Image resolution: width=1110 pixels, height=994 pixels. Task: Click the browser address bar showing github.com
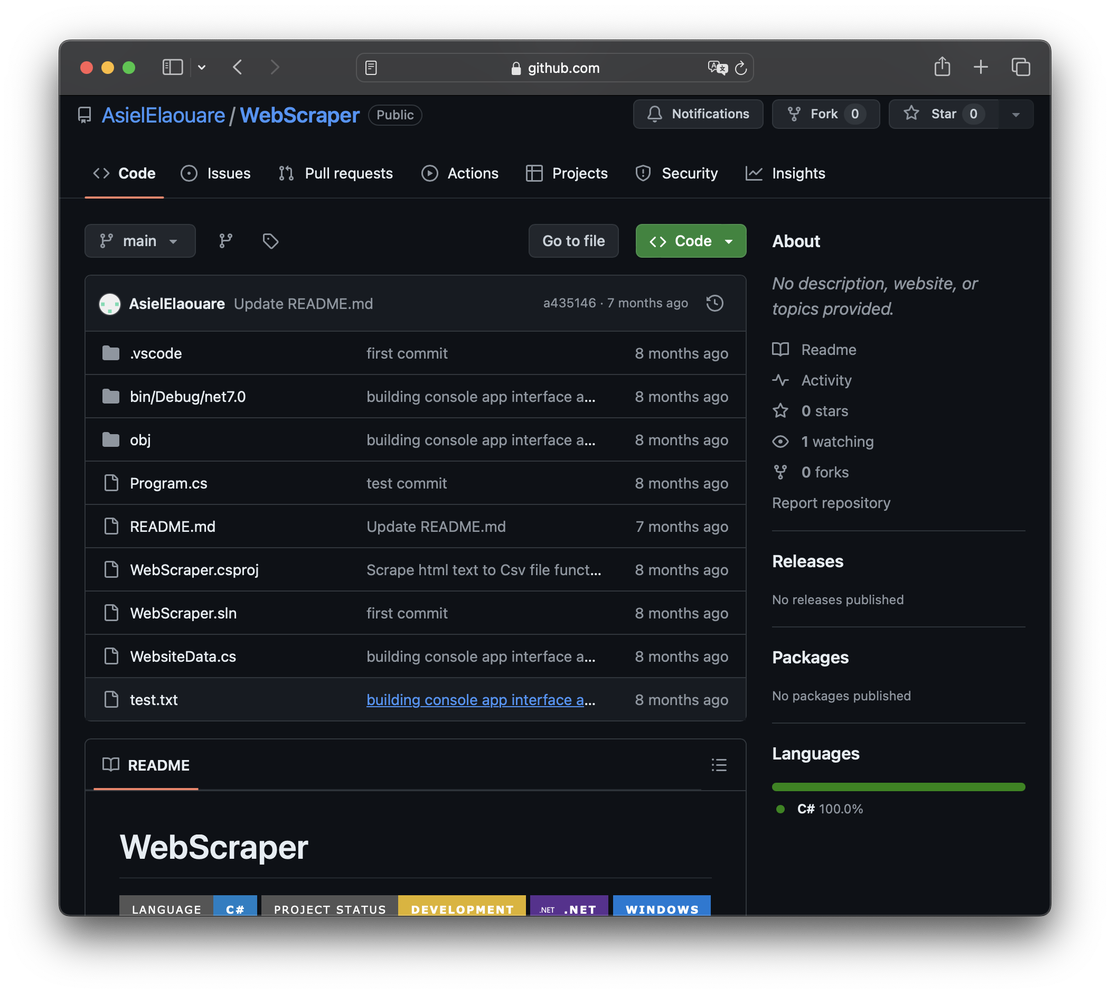pos(555,67)
